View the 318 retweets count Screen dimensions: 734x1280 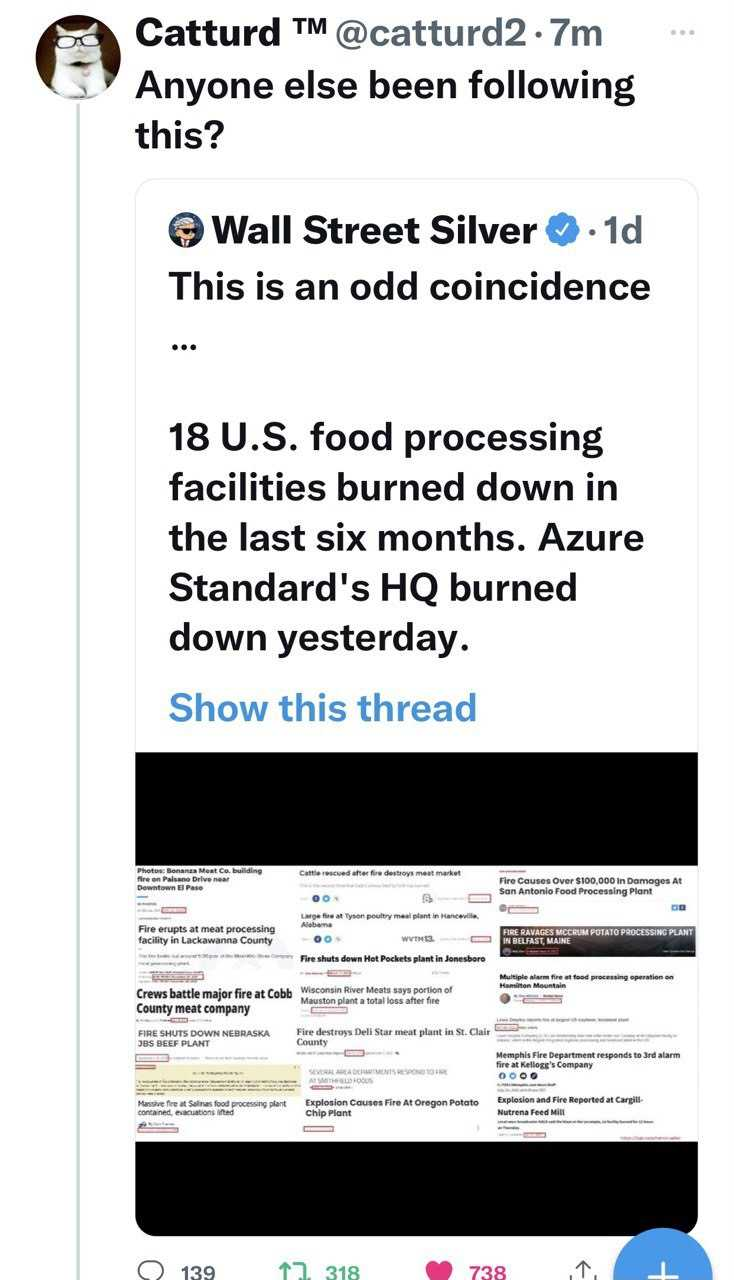342,1272
